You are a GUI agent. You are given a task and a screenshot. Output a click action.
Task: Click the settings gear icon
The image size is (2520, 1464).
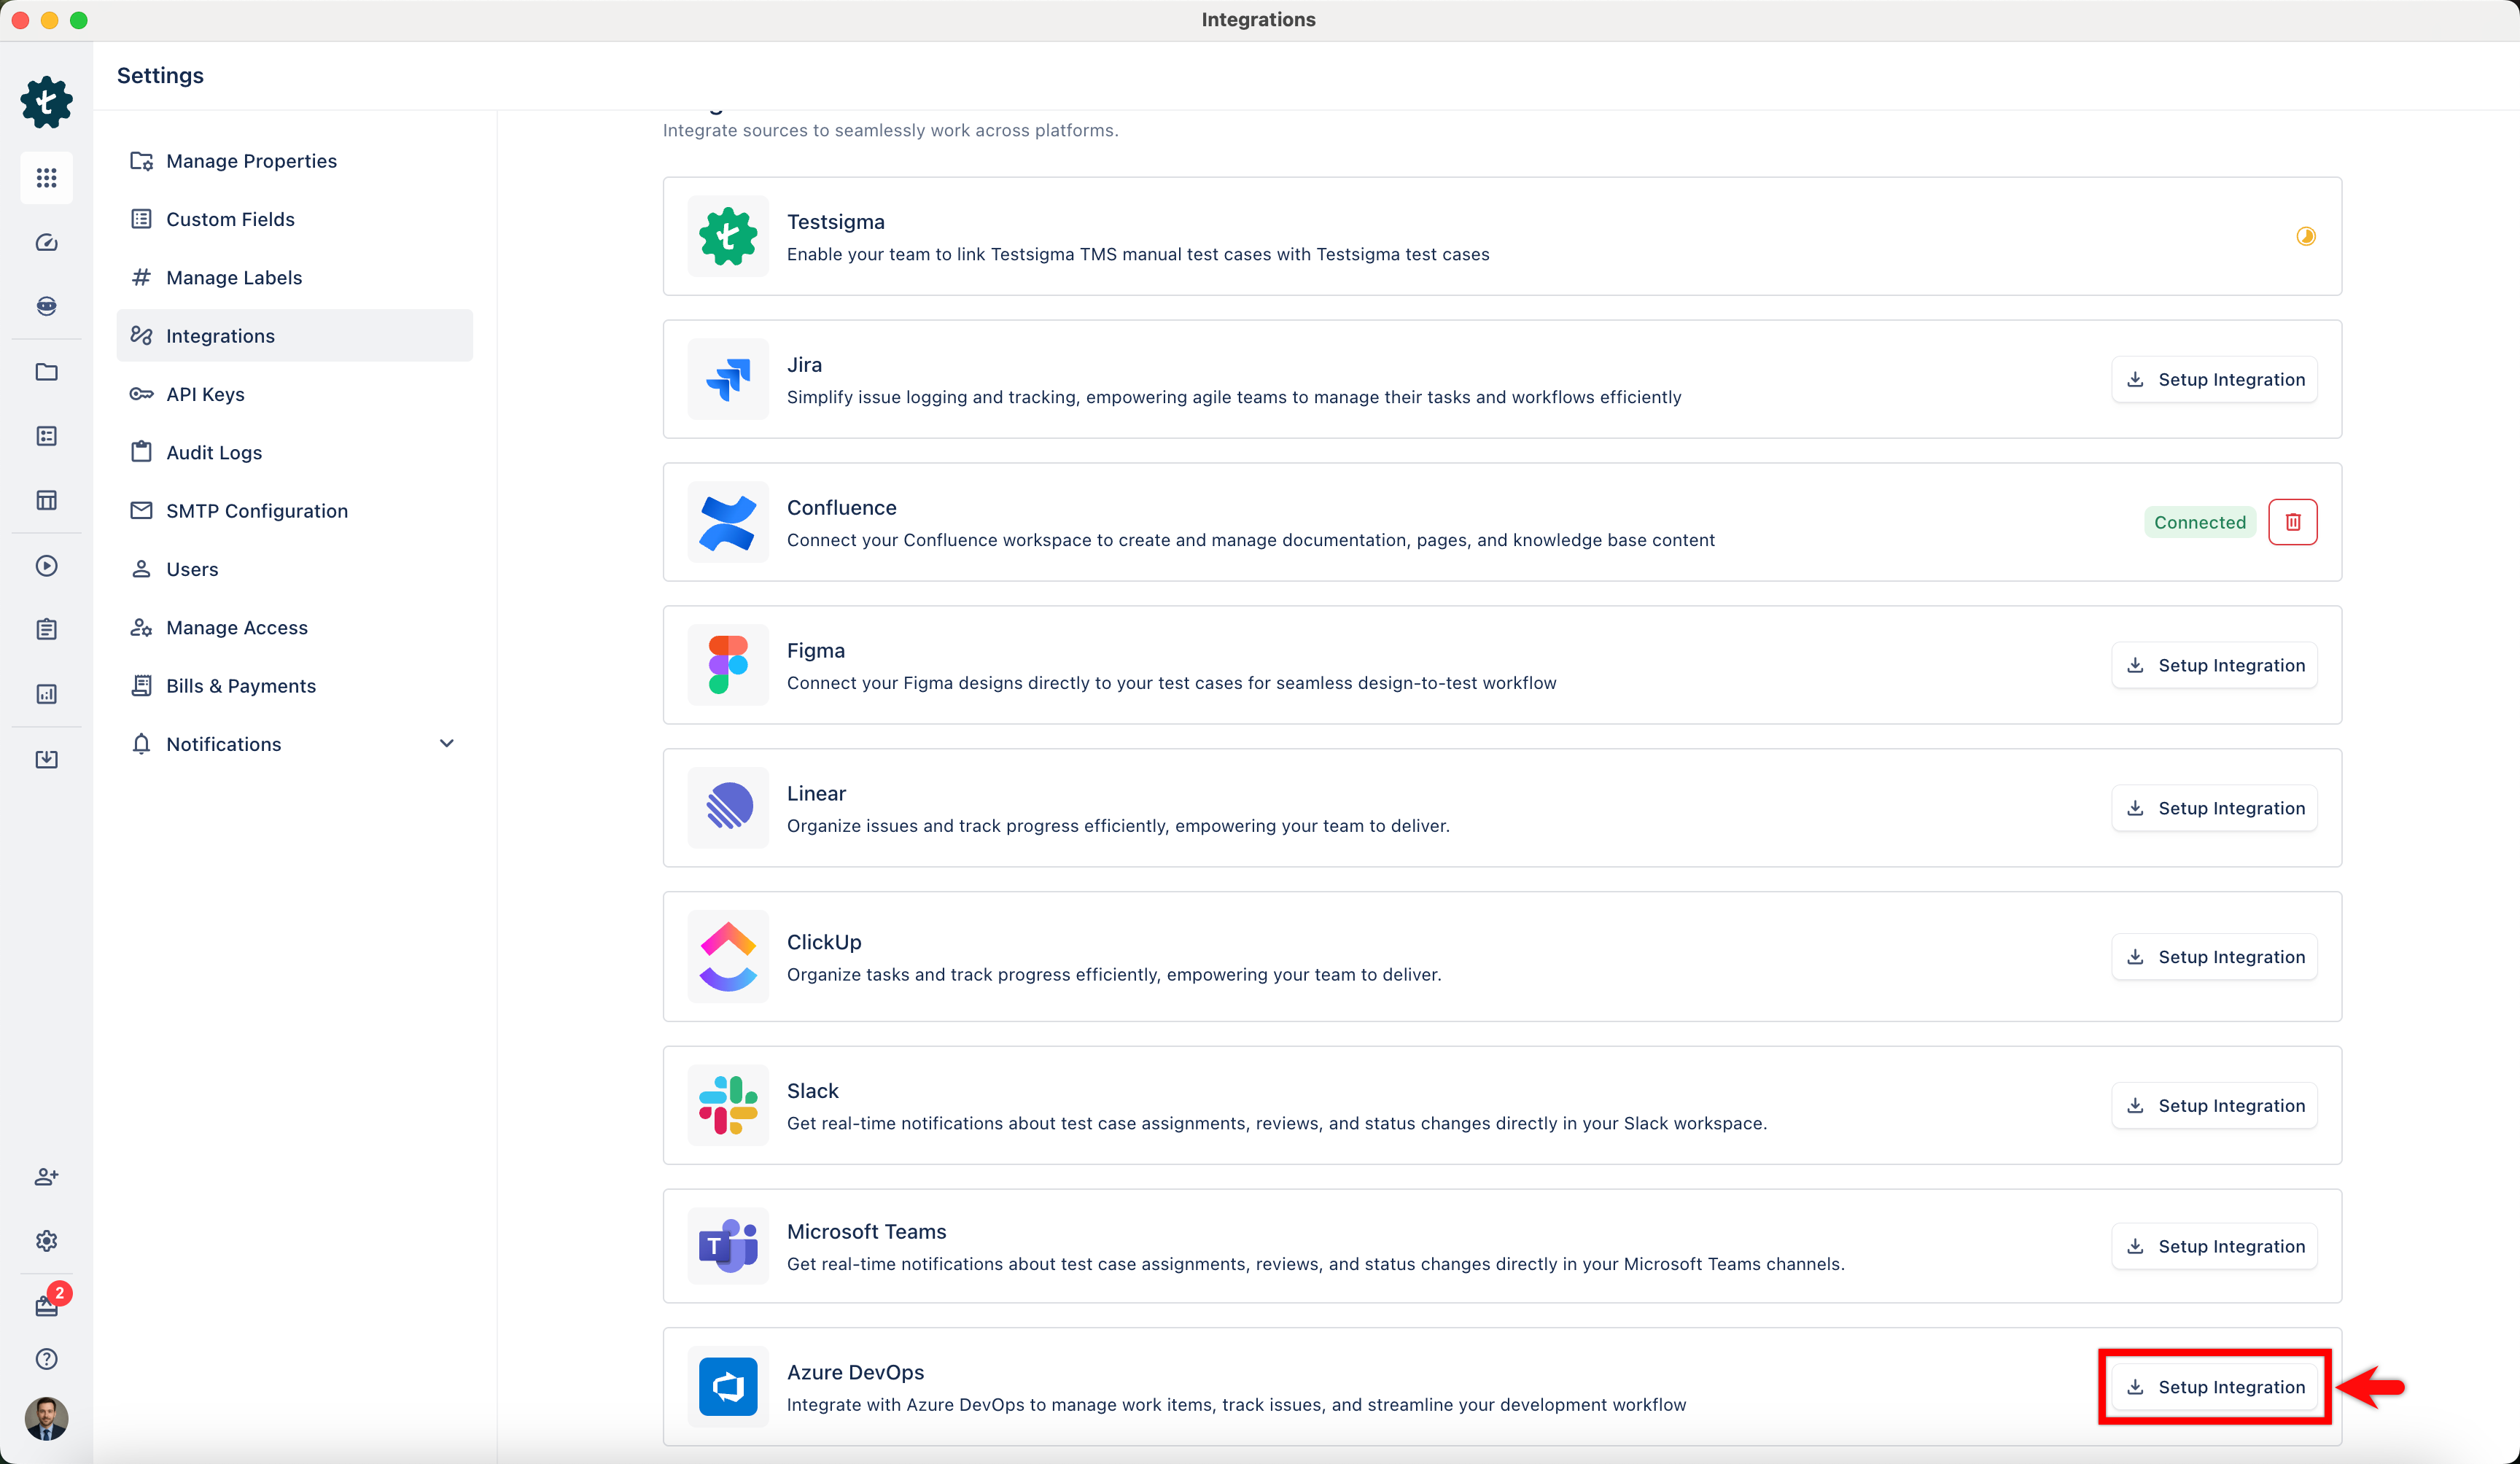(x=46, y=1241)
